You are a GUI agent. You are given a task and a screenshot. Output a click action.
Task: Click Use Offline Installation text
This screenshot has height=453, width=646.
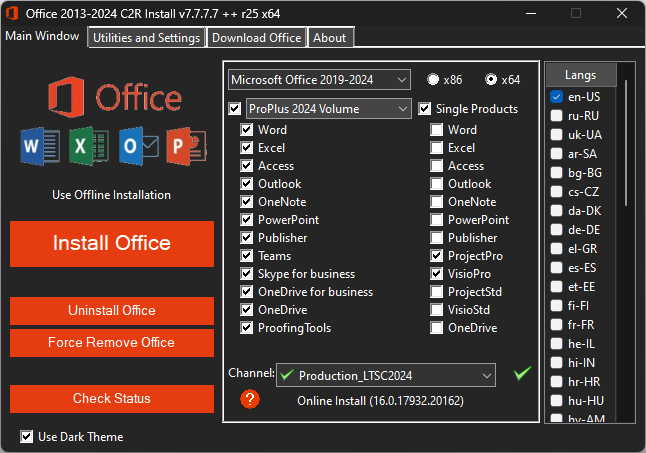tap(111, 195)
